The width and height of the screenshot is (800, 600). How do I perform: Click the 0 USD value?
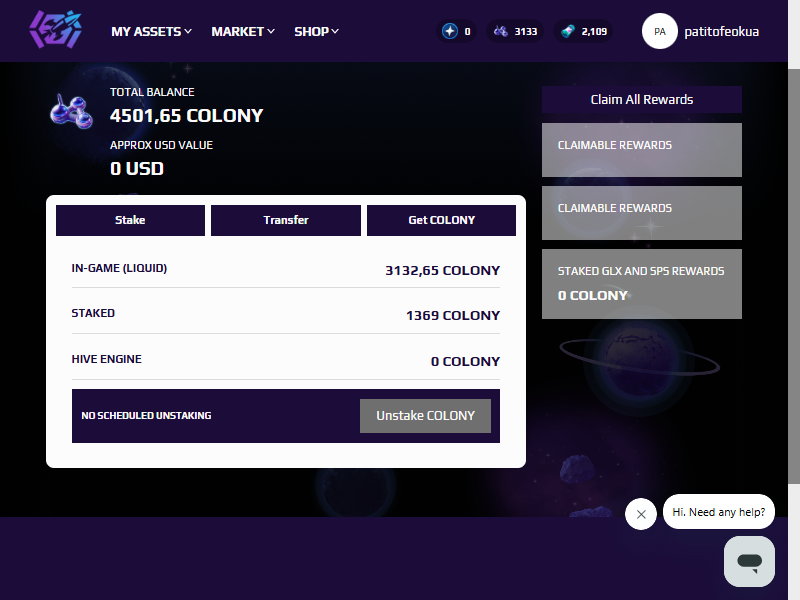137,168
